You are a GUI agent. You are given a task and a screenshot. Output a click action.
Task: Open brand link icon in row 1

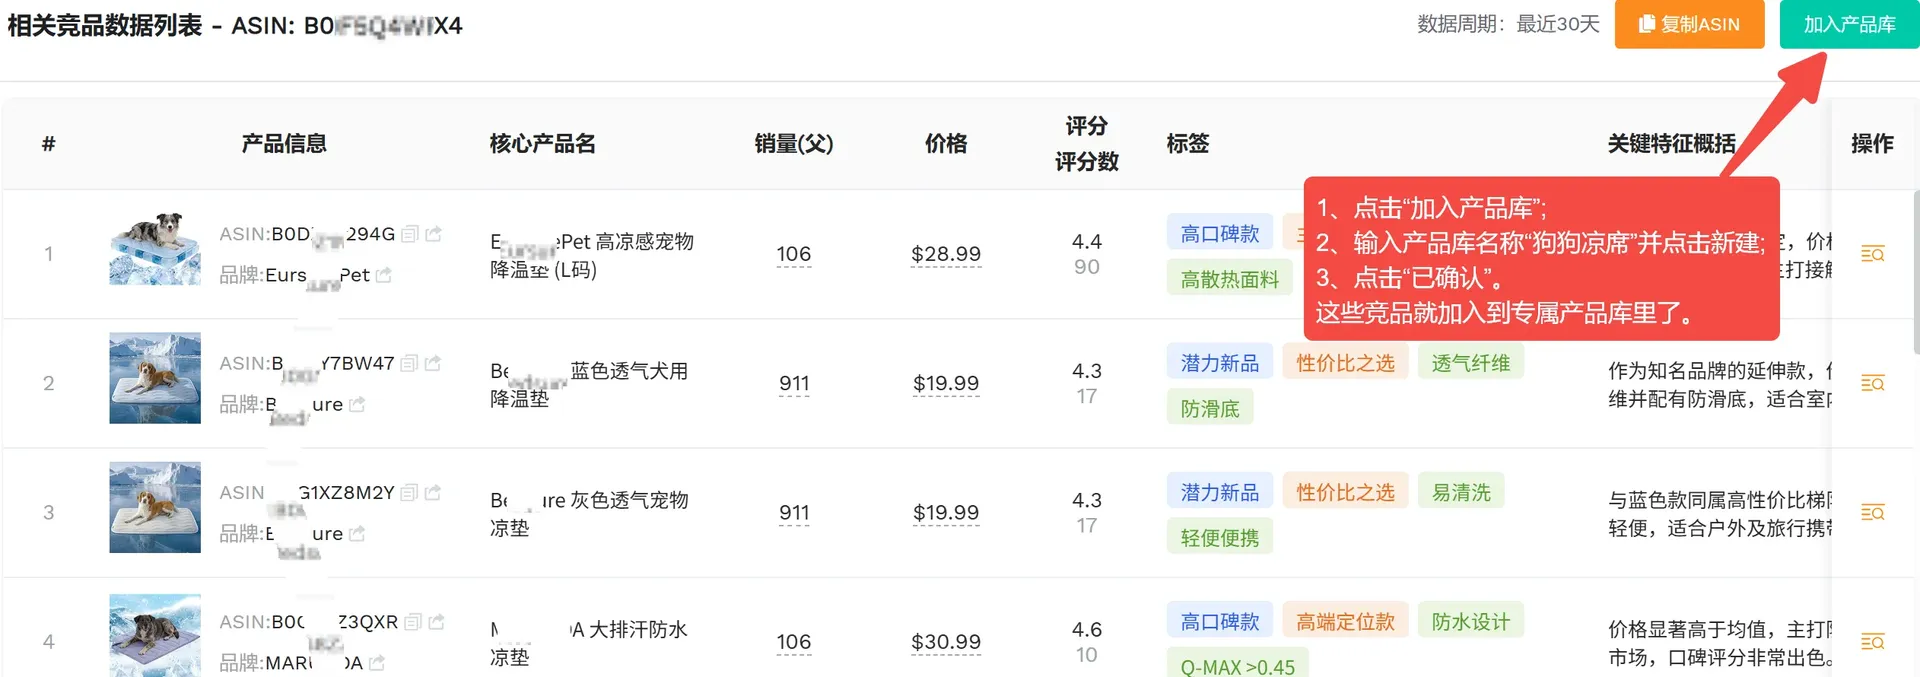[384, 275]
